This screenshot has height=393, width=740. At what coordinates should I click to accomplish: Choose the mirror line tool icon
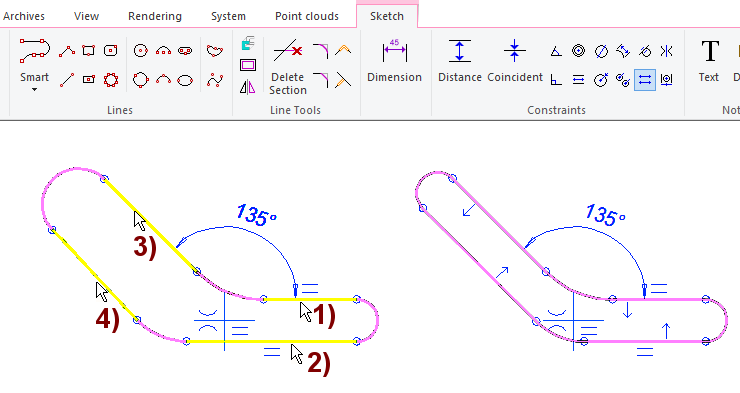click(247, 87)
